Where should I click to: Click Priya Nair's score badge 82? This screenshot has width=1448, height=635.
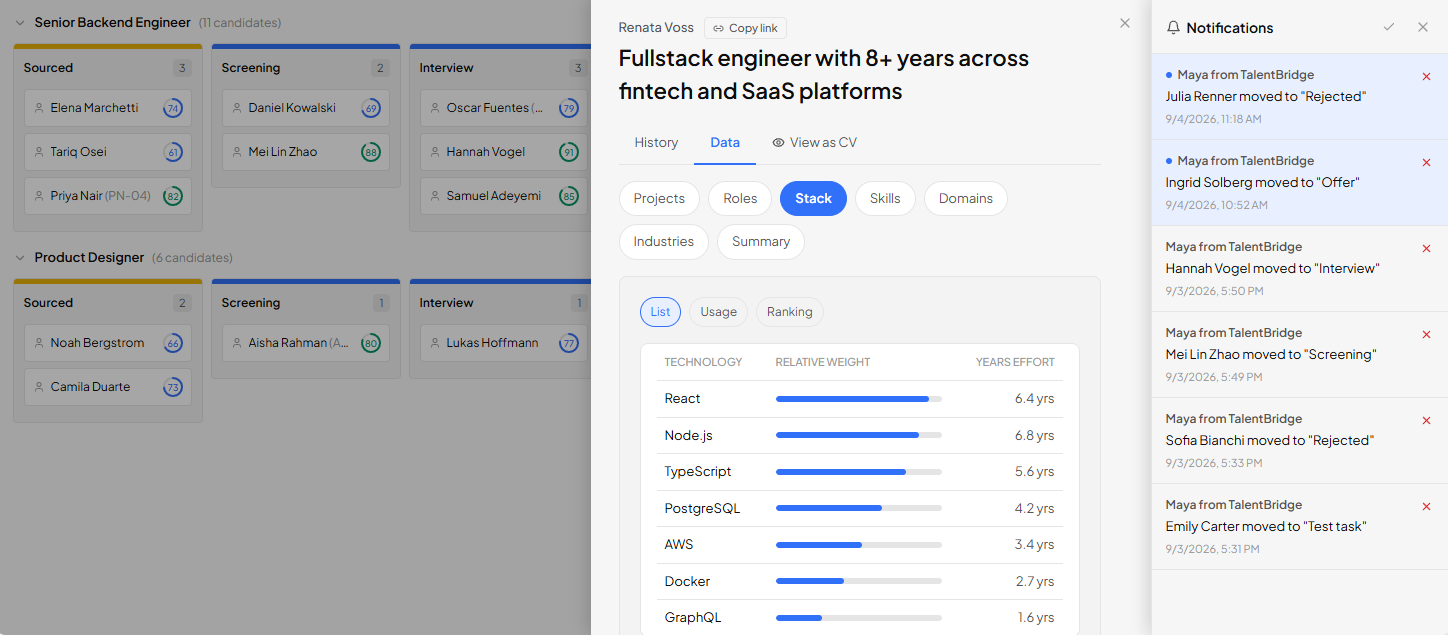[173, 196]
